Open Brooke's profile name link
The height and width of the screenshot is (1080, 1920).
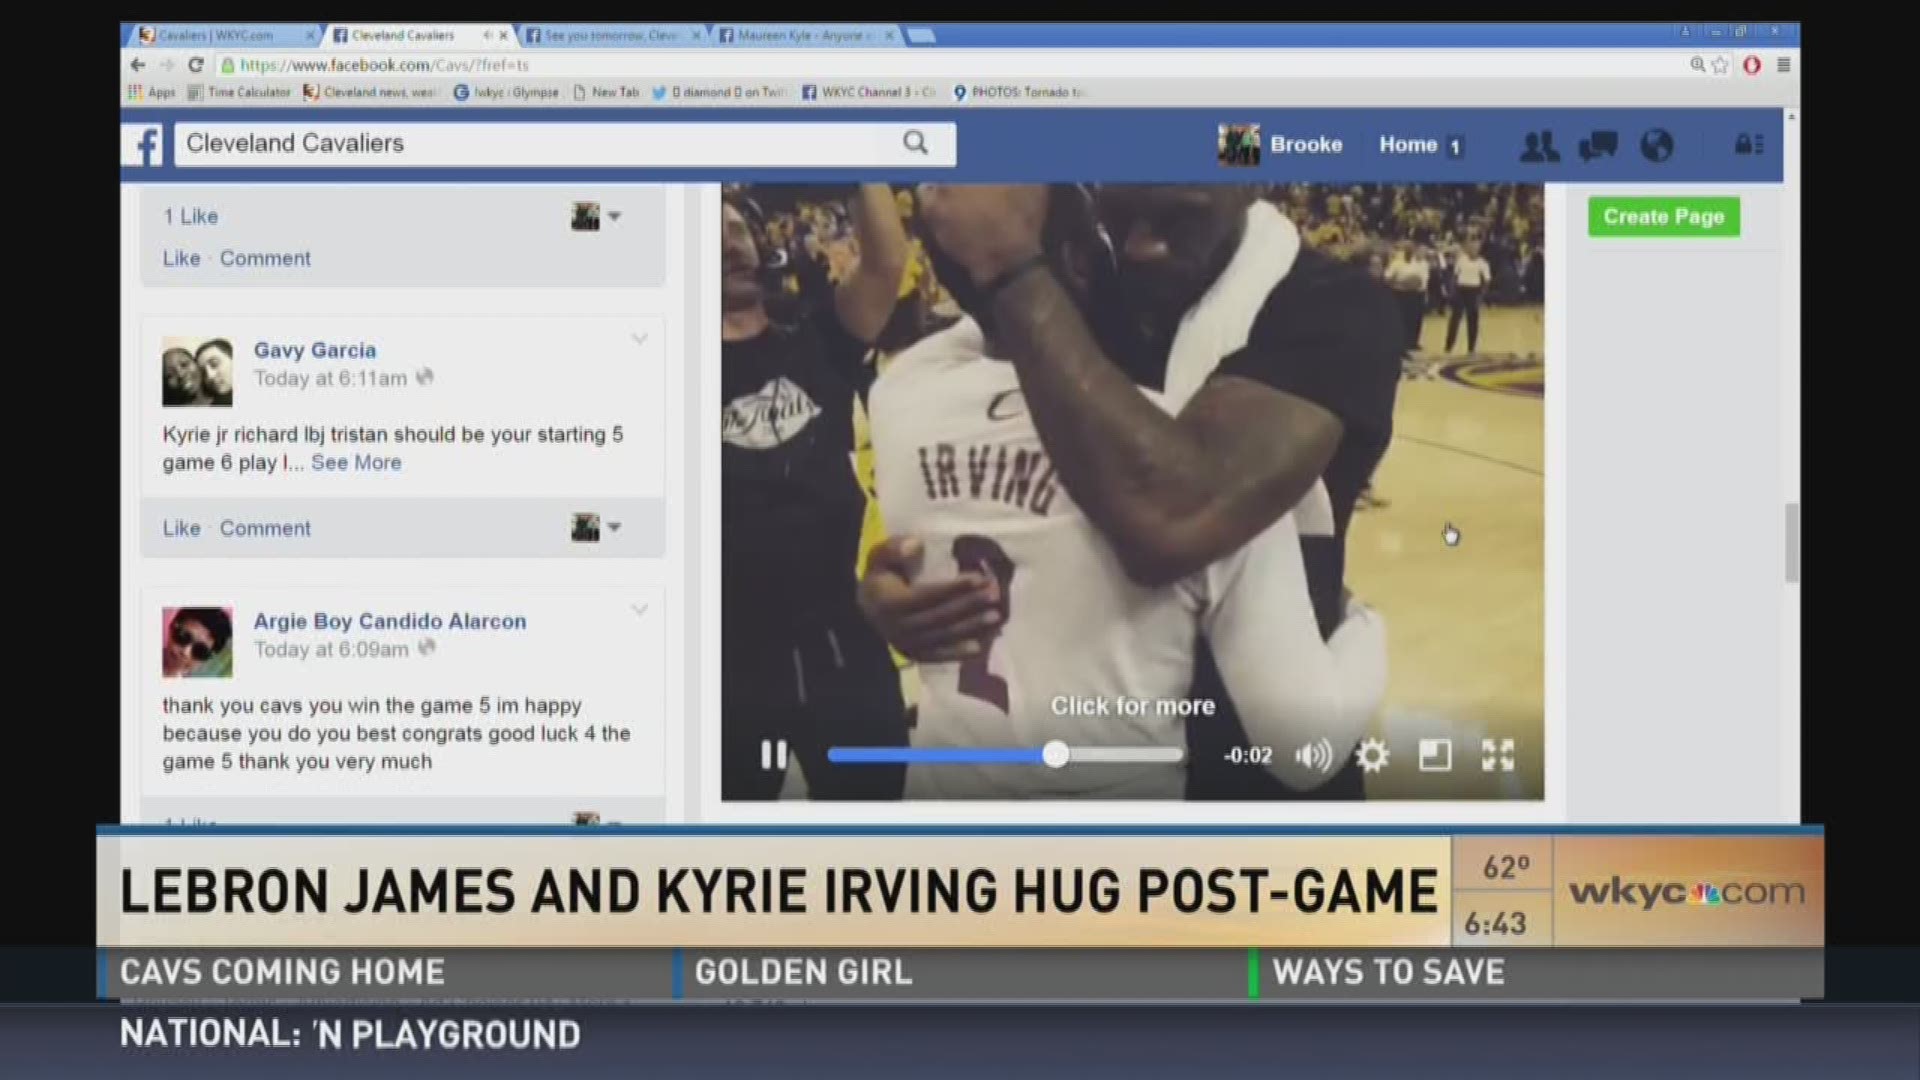click(1306, 145)
